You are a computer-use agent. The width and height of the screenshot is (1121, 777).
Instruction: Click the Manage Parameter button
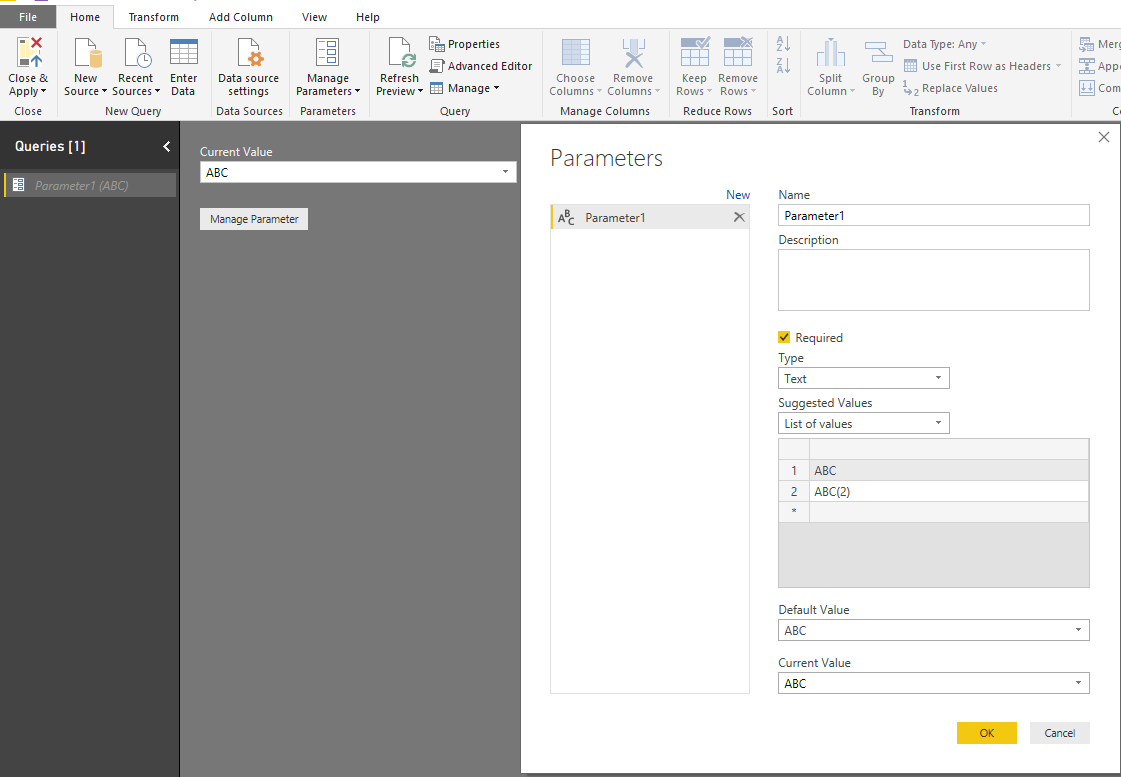254,219
